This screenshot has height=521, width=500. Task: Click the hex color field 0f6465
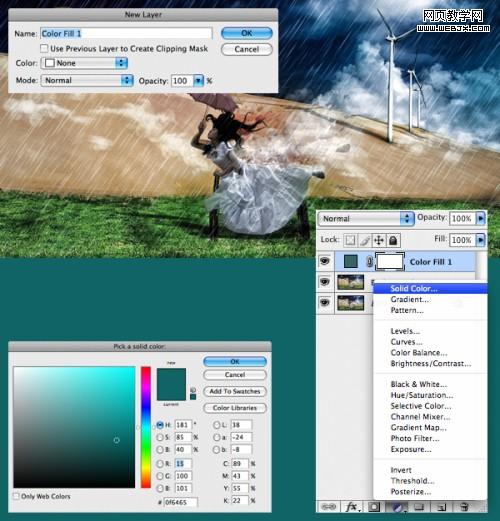181,502
